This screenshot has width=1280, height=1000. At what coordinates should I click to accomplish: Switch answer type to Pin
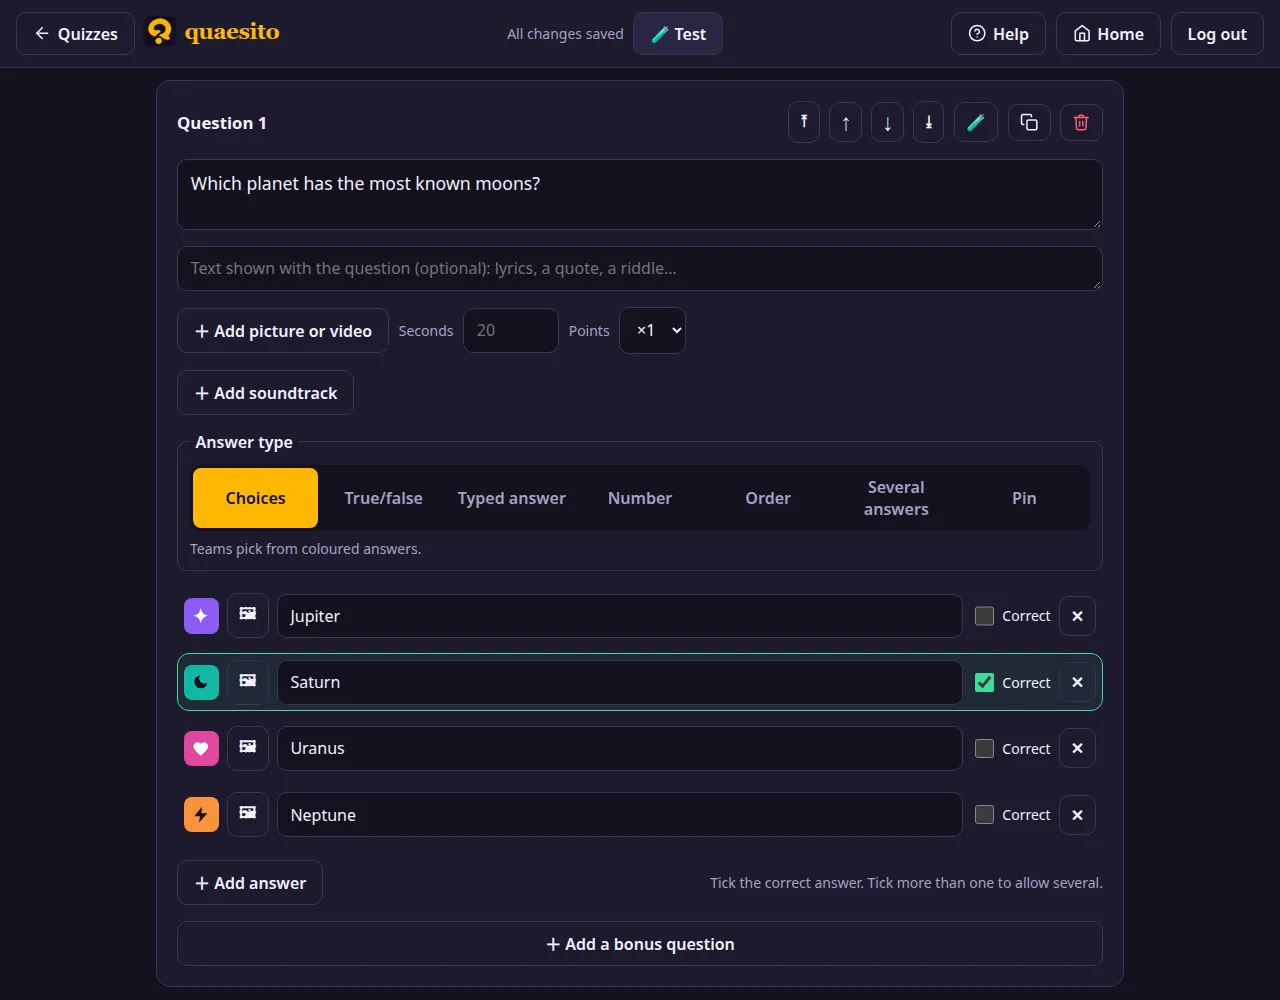[x=1024, y=498]
